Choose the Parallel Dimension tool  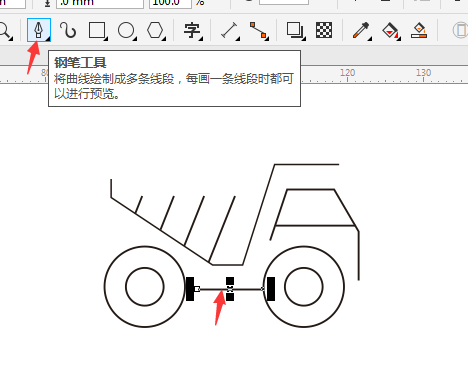[x=230, y=31]
